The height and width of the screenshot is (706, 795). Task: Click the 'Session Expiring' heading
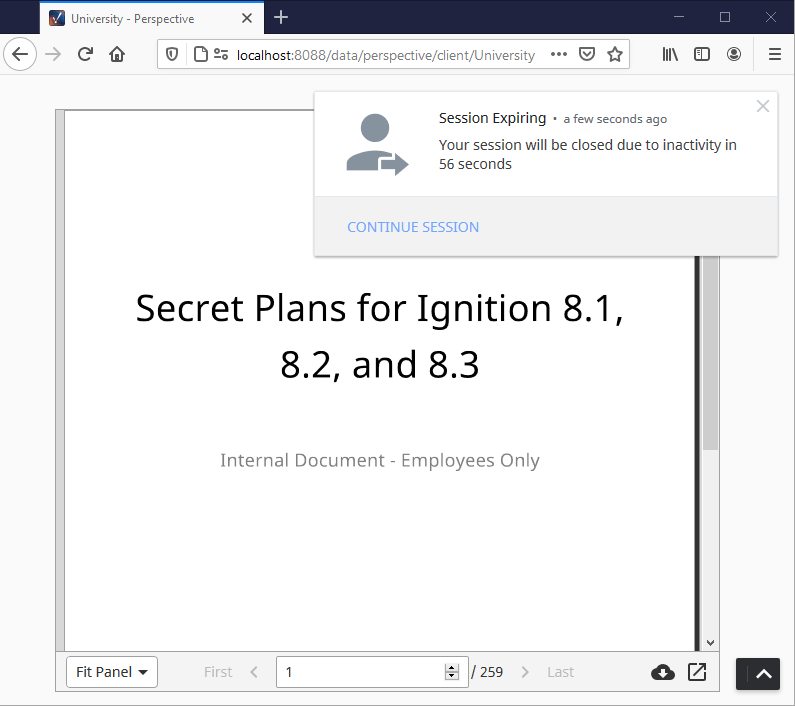(x=492, y=118)
